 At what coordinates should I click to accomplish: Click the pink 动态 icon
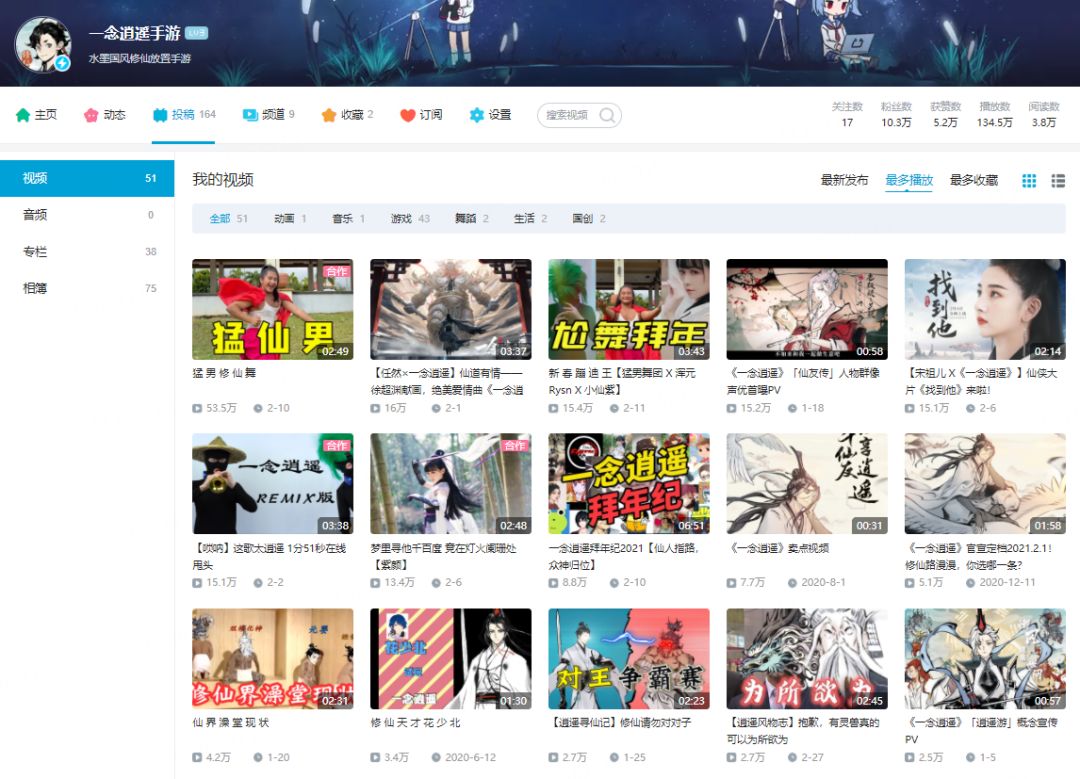(92, 115)
